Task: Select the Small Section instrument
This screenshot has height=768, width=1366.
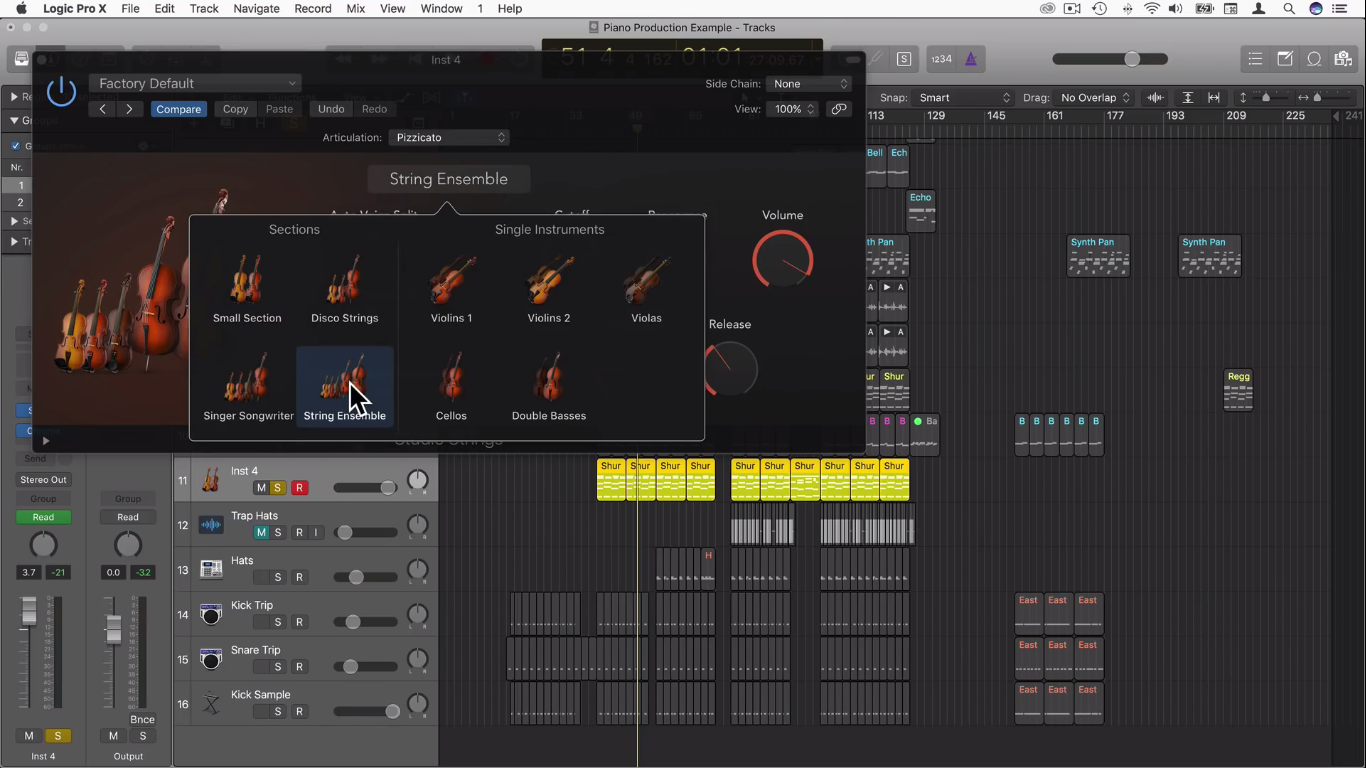Action: pyautogui.click(x=247, y=289)
